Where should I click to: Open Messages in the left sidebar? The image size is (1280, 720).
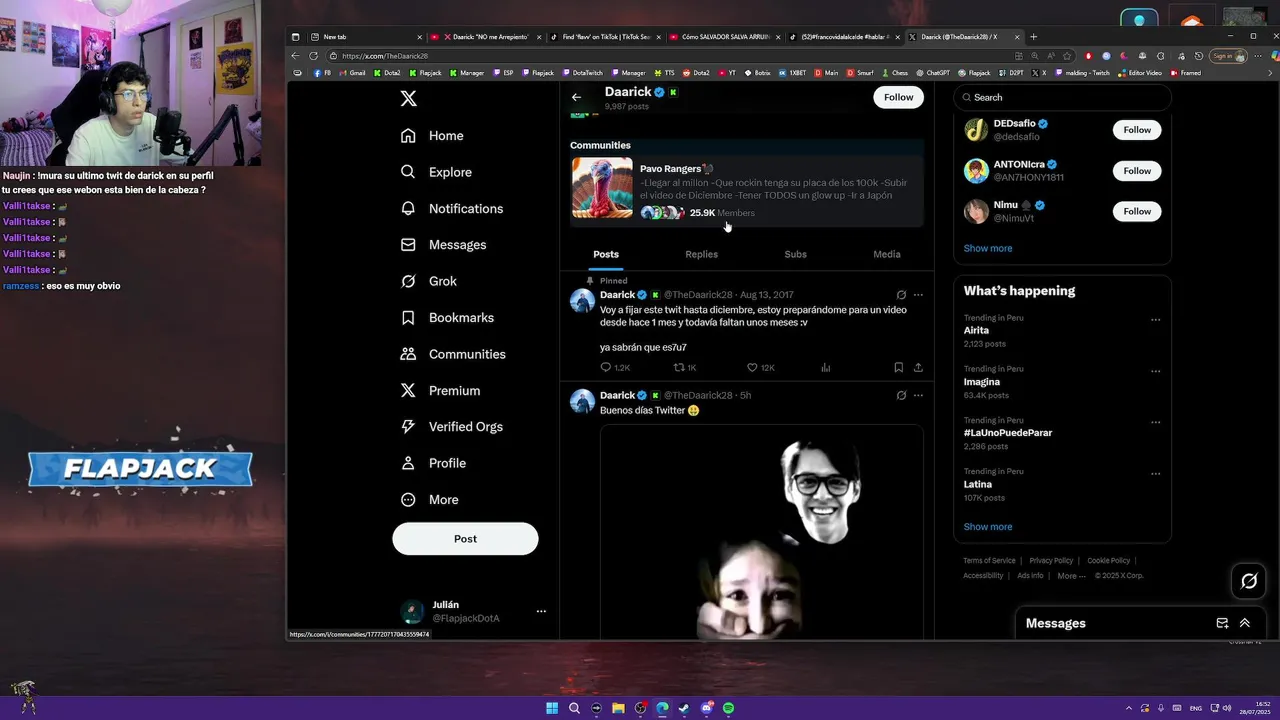[443, 245]
